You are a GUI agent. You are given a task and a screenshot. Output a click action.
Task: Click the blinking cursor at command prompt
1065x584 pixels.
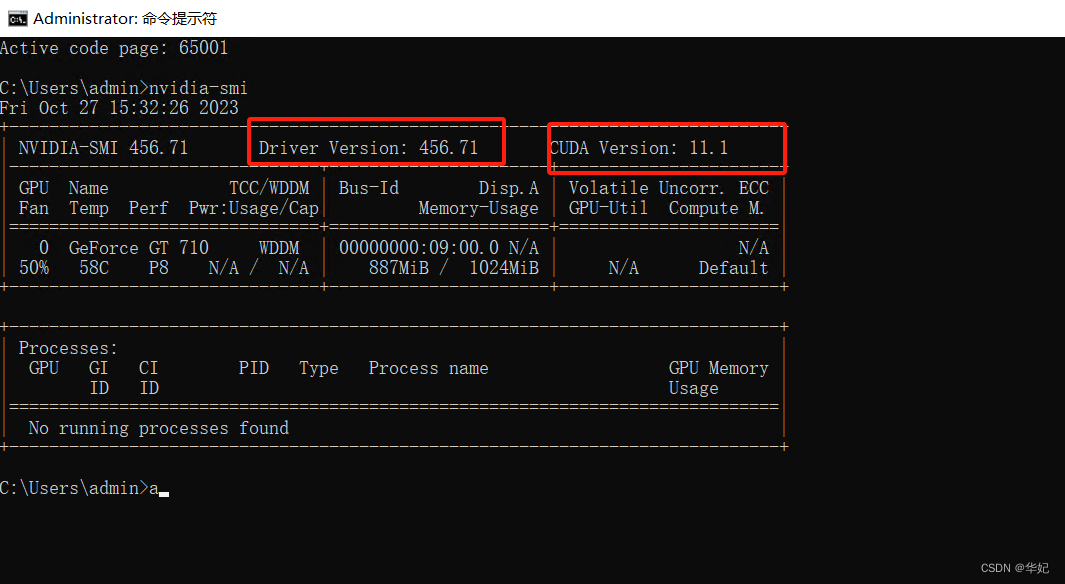coord(165,489)
